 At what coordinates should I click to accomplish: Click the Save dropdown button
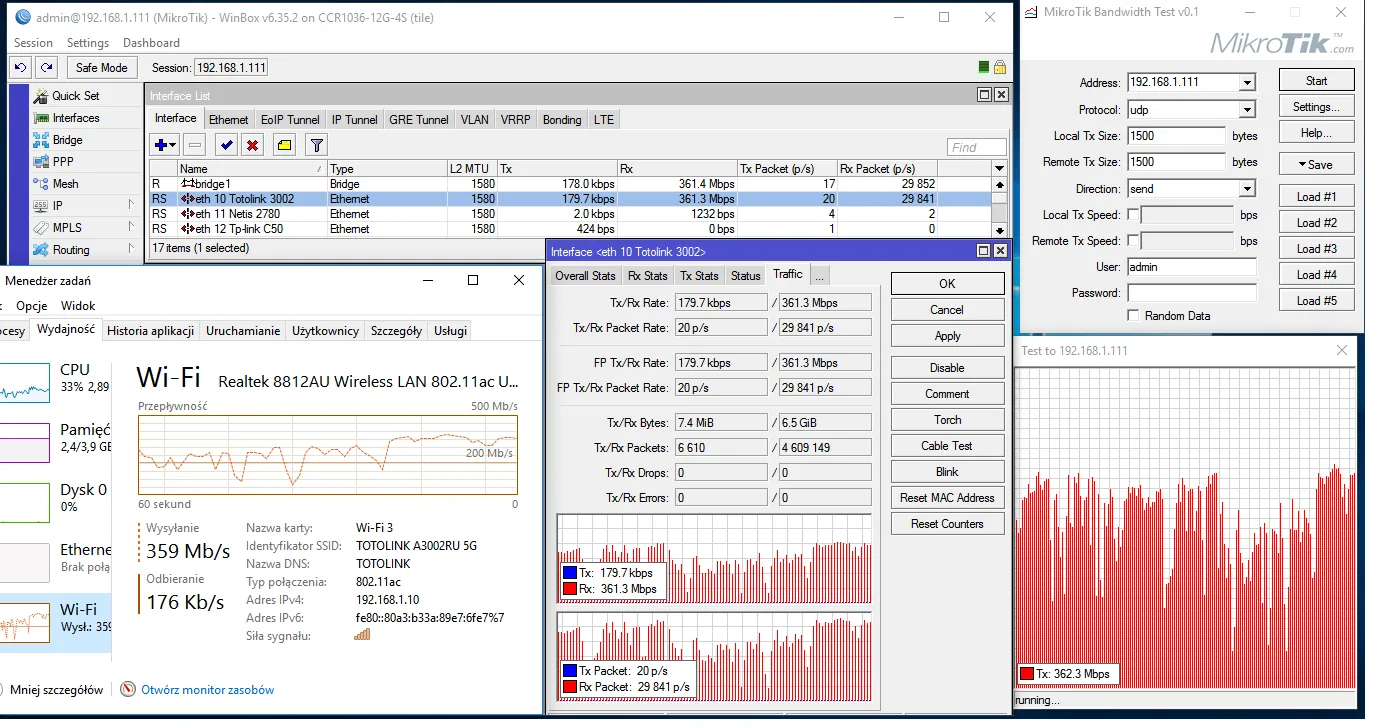pos(1316,164)
